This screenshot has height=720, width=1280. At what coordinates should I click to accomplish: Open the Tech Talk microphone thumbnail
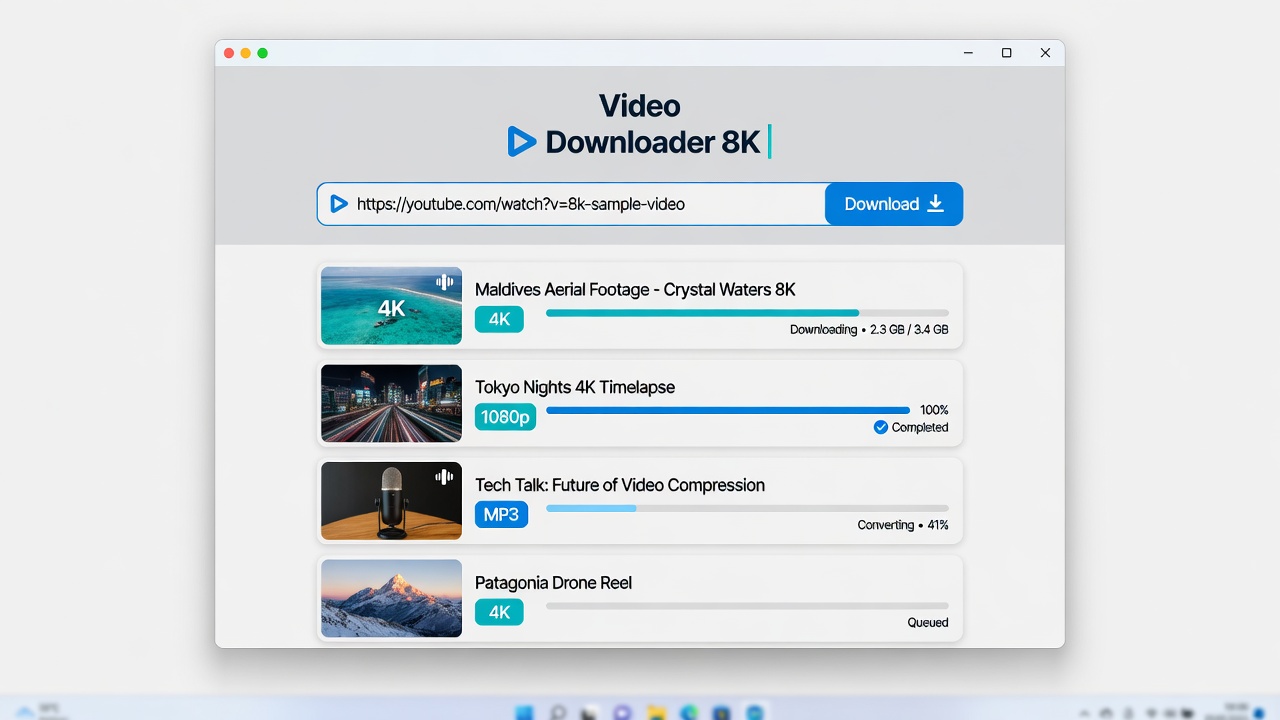(x=391, y=501)
